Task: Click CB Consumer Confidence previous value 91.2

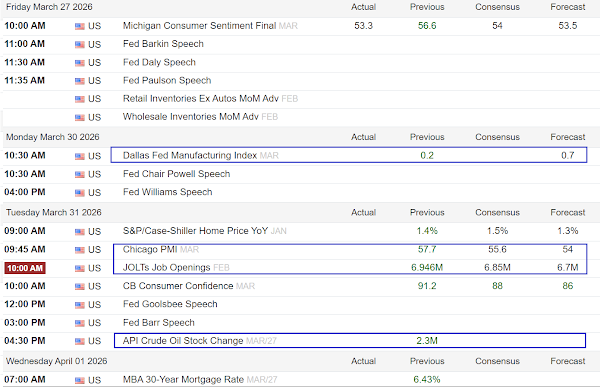Action: (427, 286)
